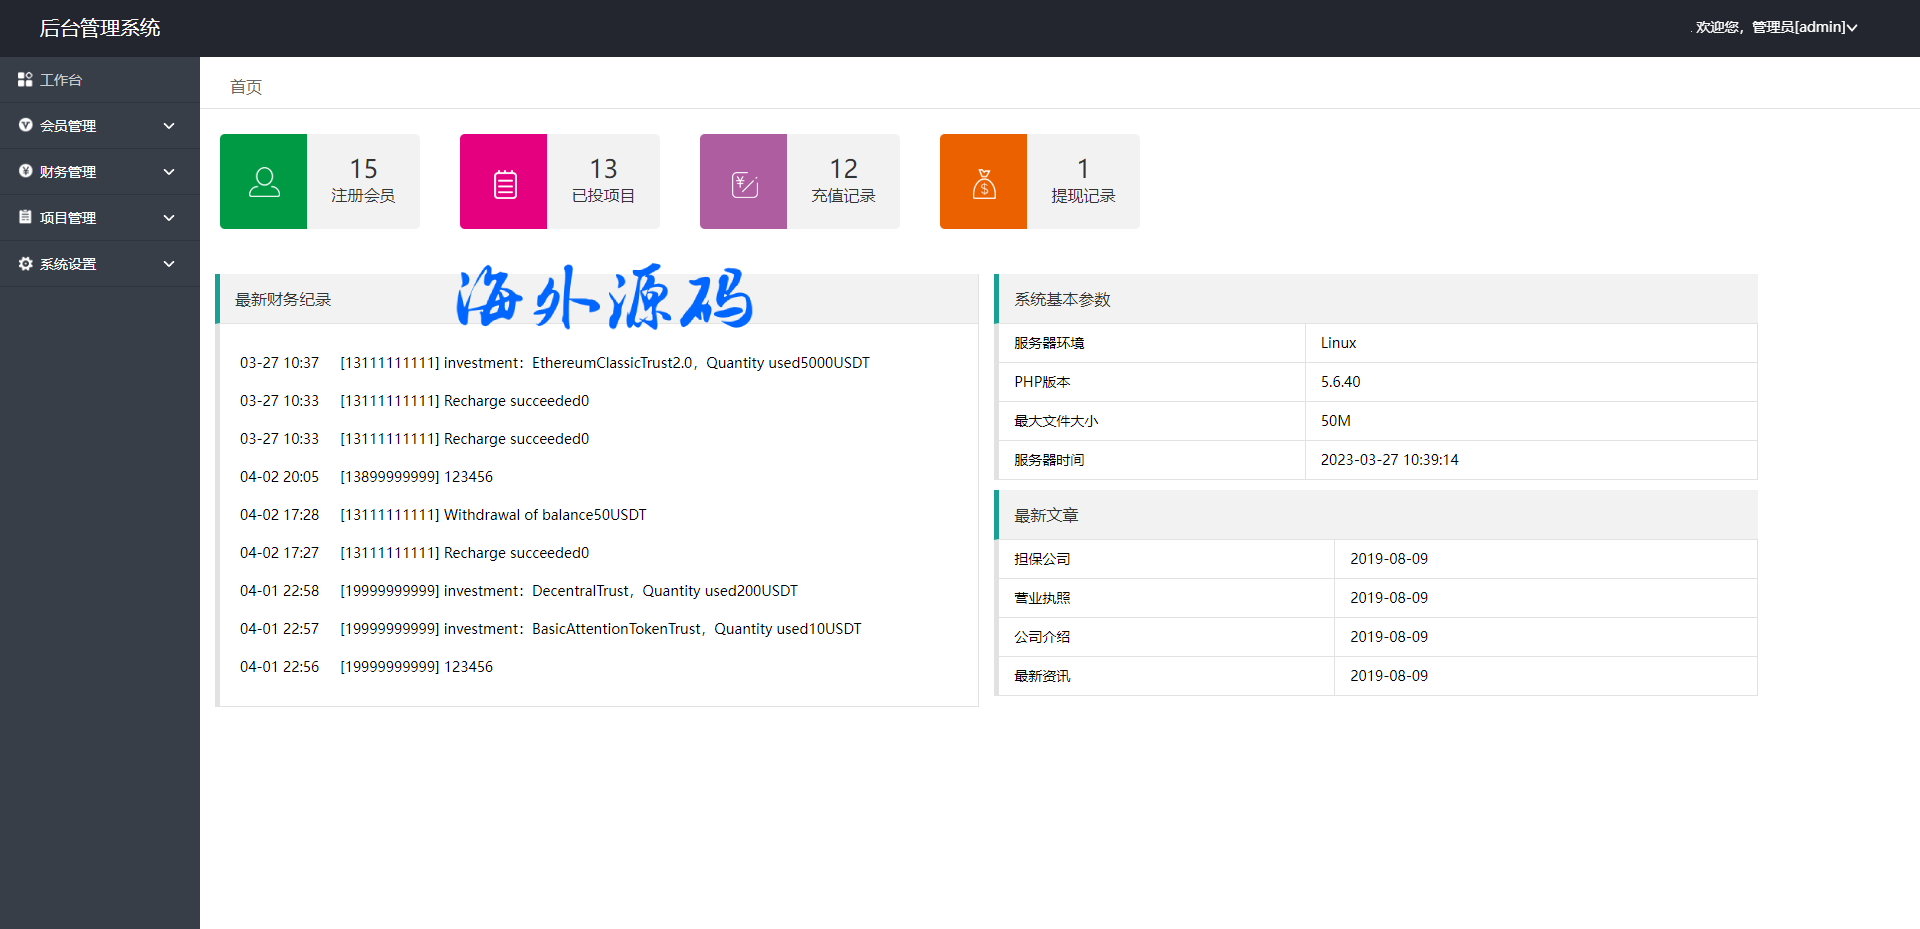Image resolution: width=1920 pixels, height=929 pixels.
Task: Click the 工作台 dashboard grid icon
Action: click(x=25, y=79)
